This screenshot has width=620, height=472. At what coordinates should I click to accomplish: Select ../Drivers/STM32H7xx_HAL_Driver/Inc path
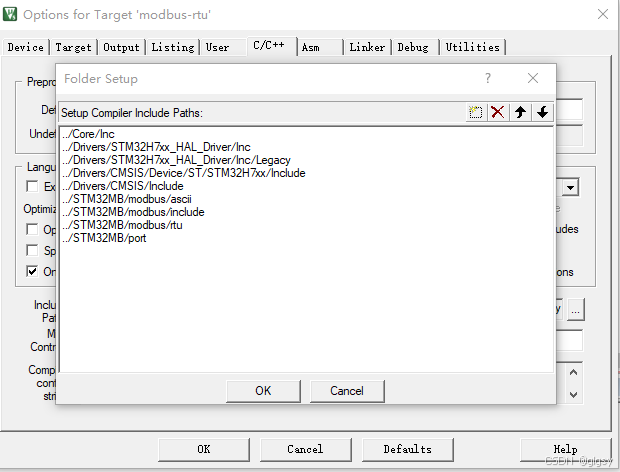tap(156, 147)
